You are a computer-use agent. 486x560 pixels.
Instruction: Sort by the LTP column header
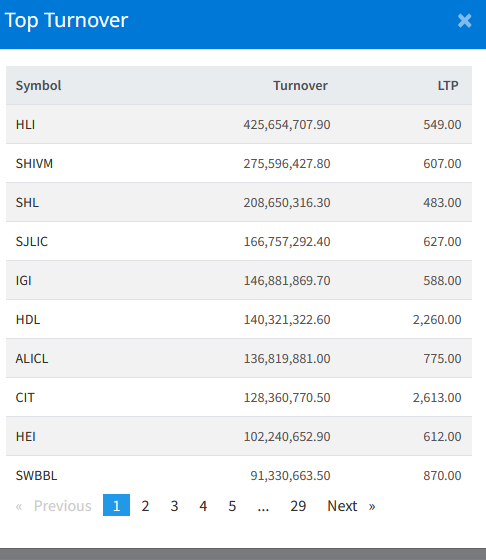click(448, 86)
